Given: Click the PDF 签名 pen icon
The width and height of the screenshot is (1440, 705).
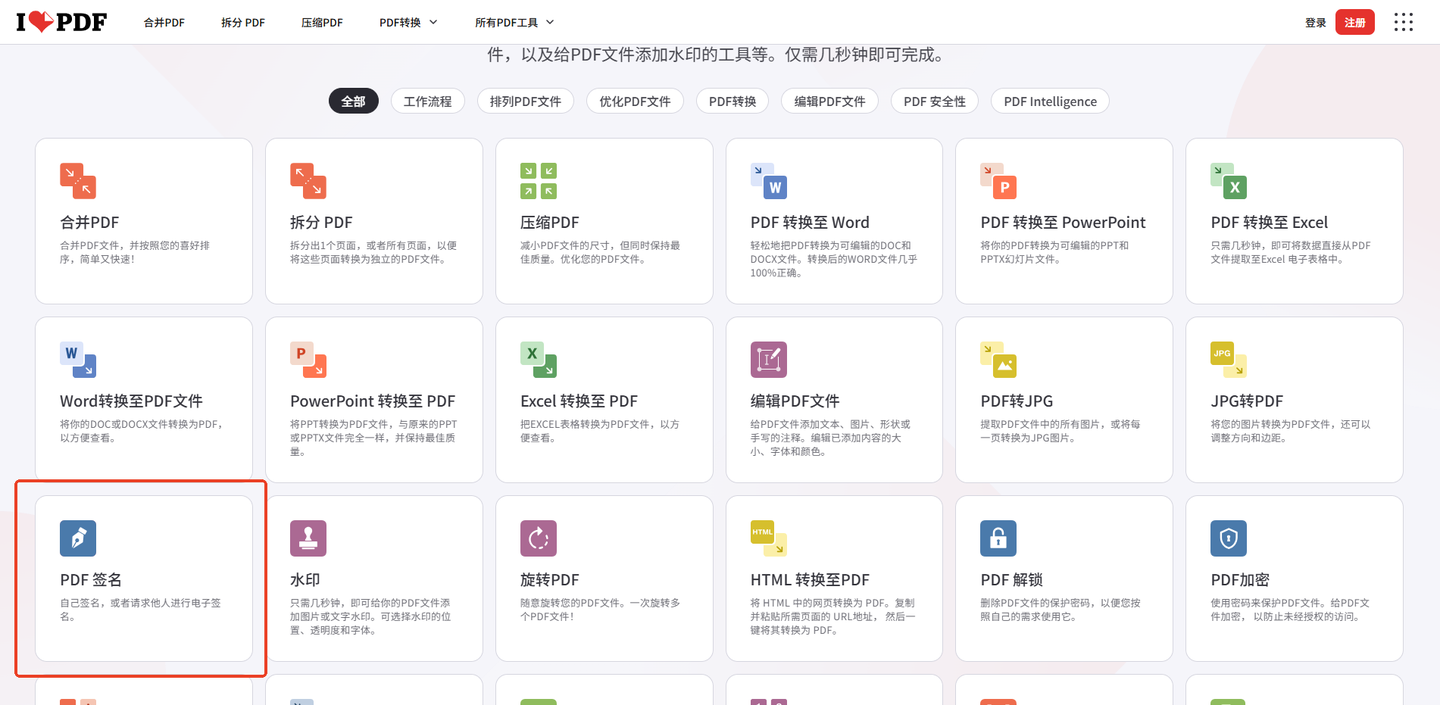Looking at the screenshot, I should [78, 538].
